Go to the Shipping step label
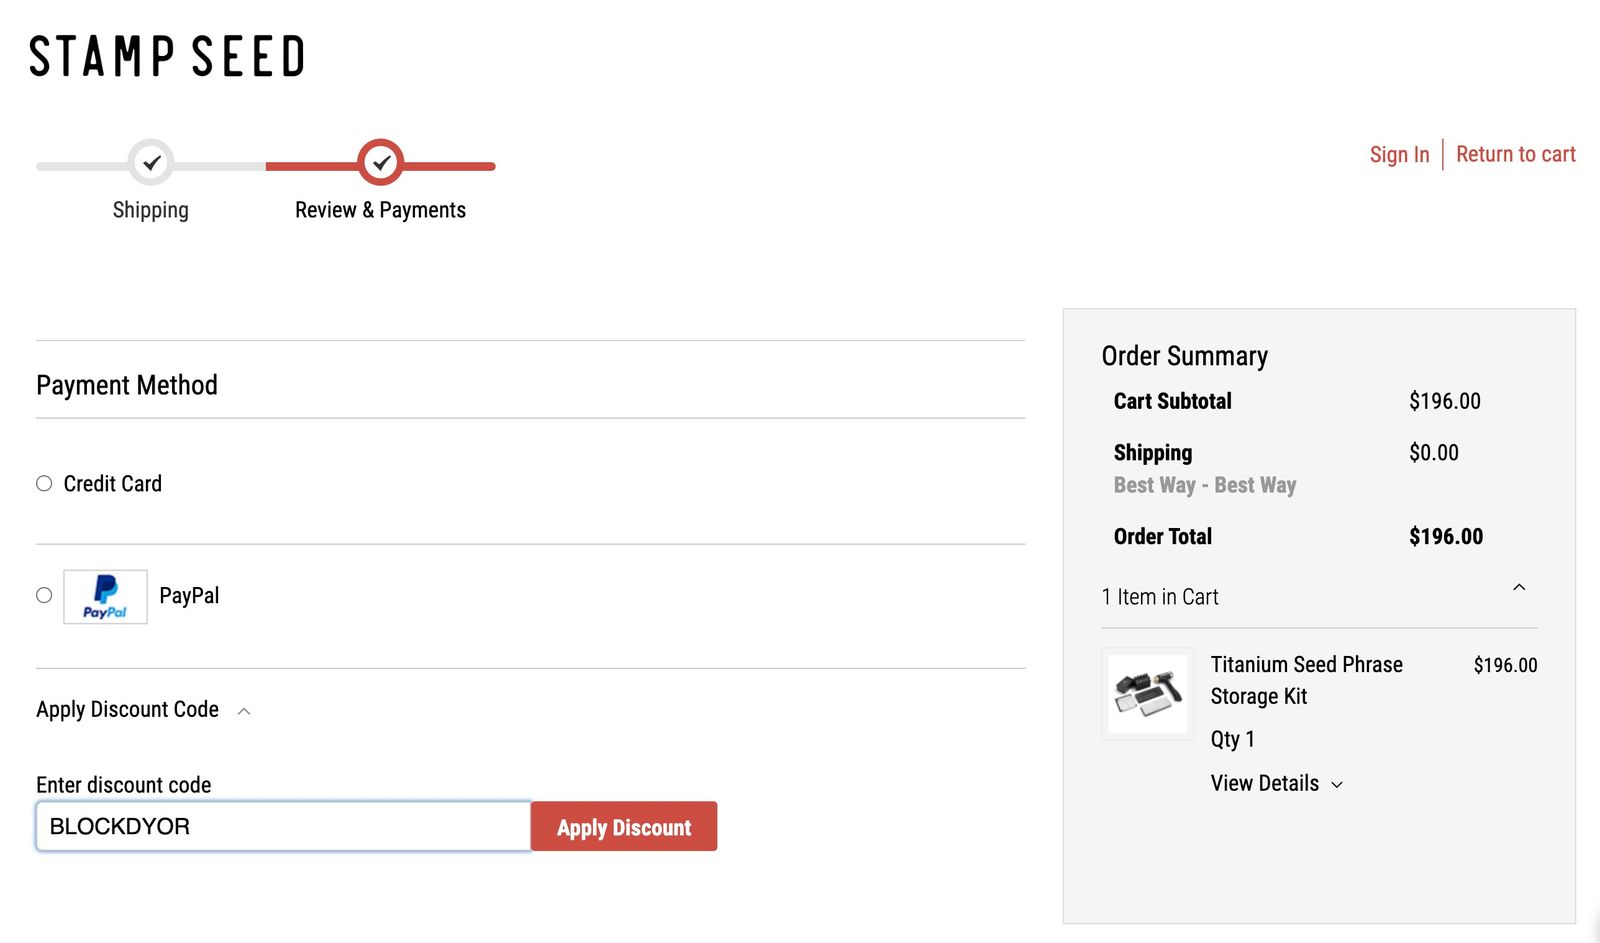 coord(150,210)
